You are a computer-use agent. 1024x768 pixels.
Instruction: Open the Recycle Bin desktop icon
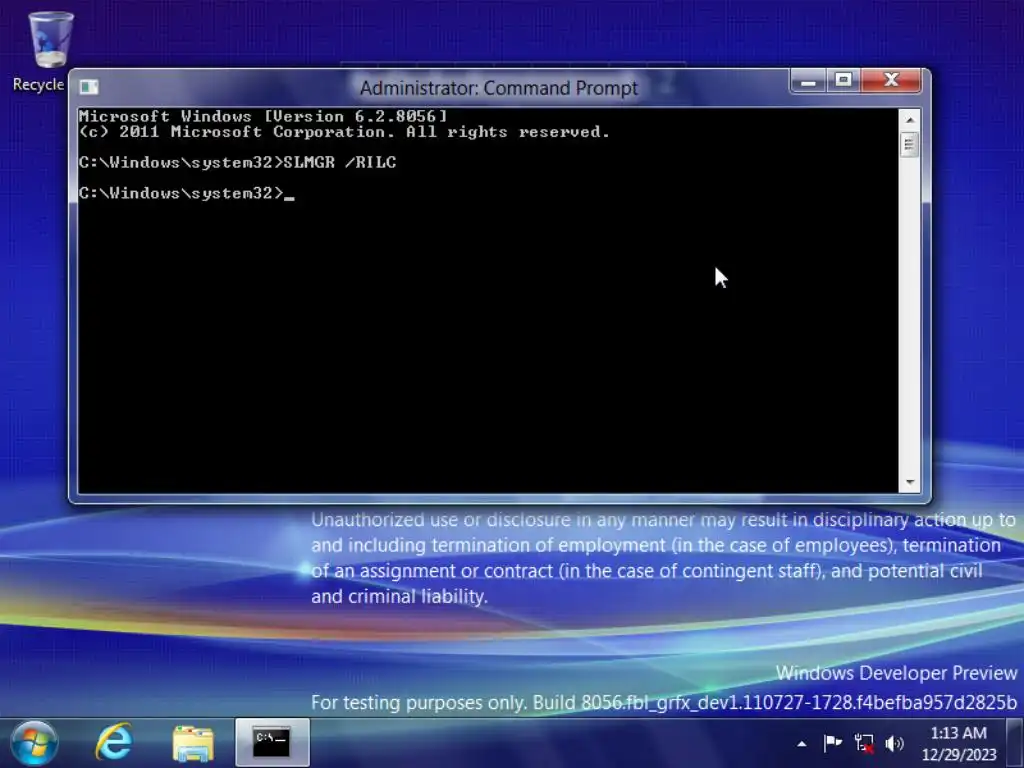point(50,40)
